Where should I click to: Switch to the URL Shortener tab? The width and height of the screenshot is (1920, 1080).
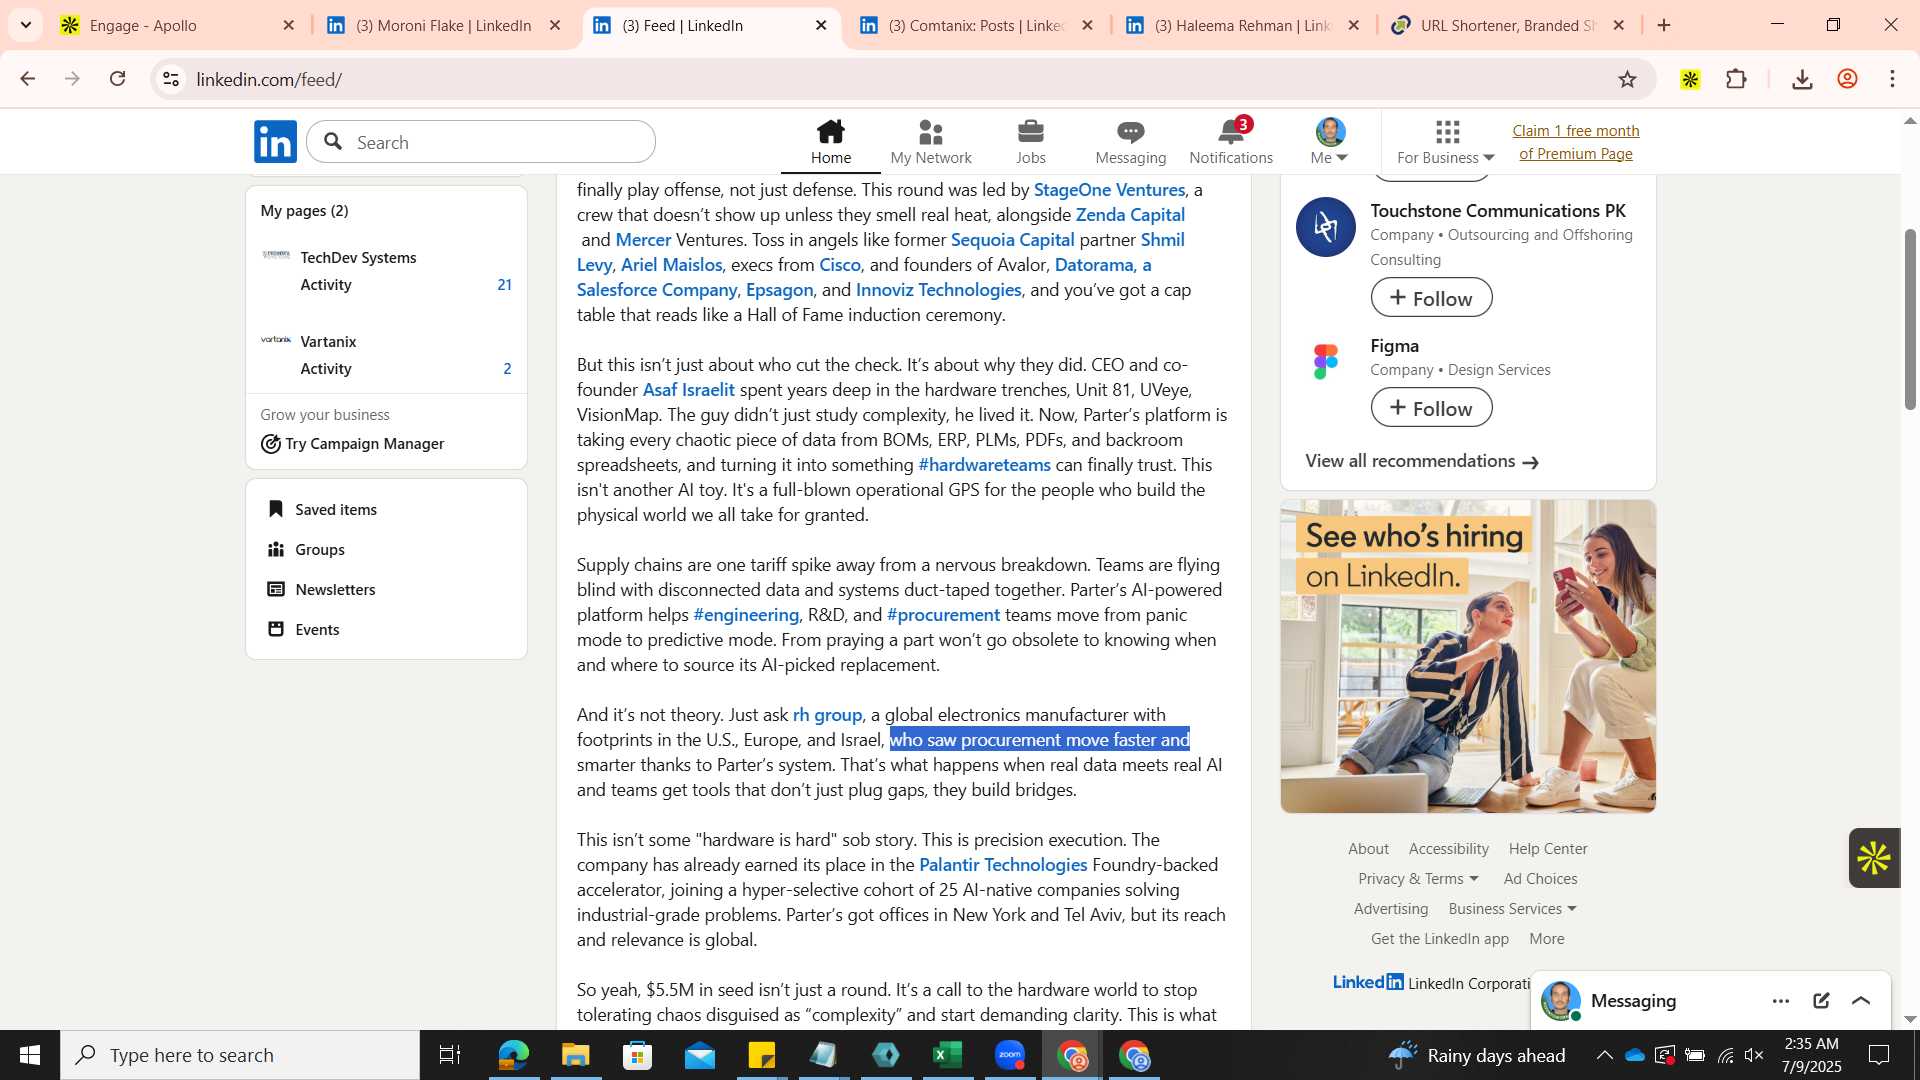[1508, 26]
